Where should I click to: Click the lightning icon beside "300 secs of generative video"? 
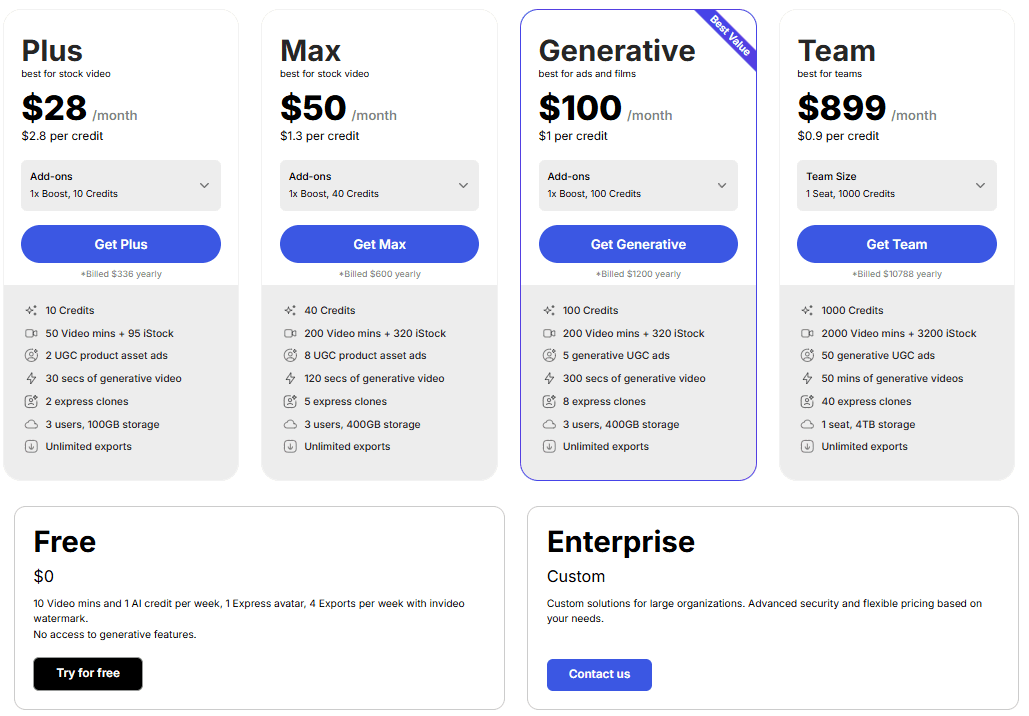click(549, 379)
